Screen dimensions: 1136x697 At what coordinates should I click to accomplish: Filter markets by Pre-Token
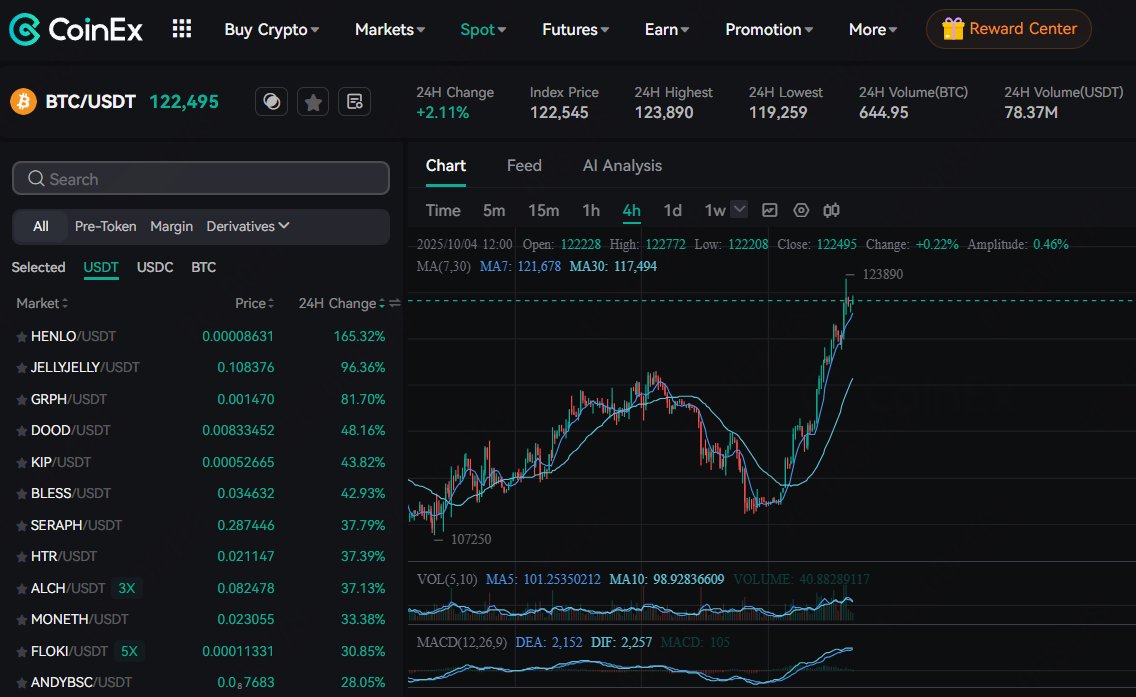click(x=105, y=226)
